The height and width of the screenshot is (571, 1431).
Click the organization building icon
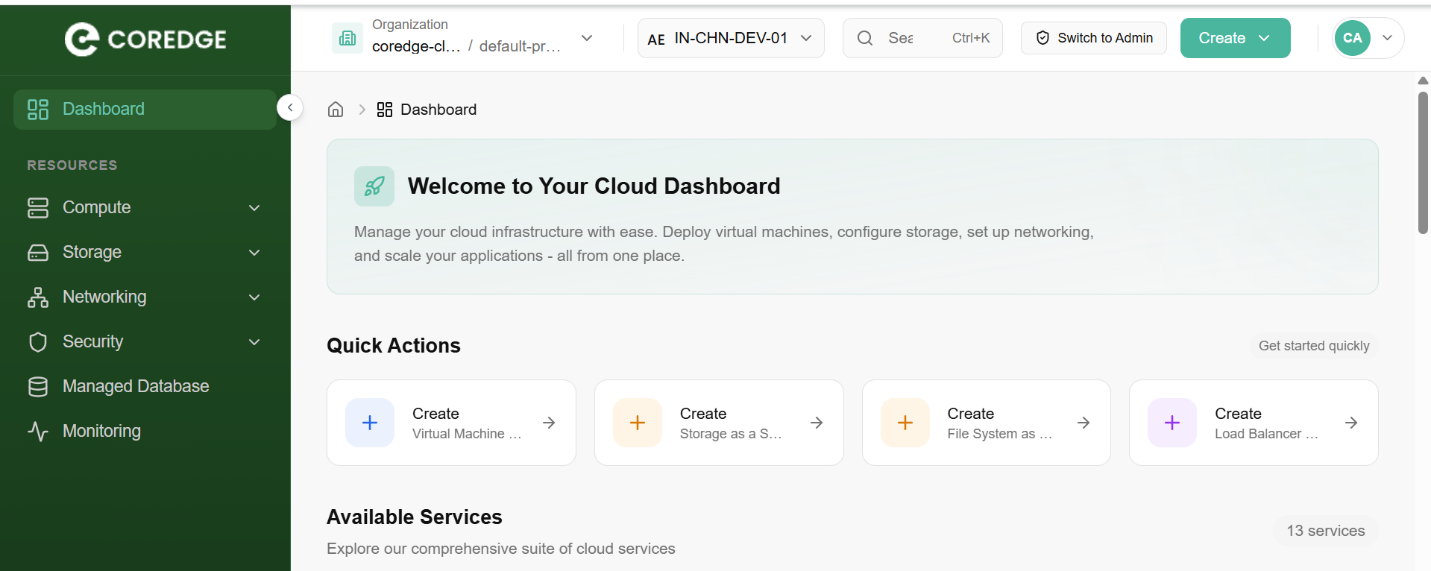click(347, 39)
